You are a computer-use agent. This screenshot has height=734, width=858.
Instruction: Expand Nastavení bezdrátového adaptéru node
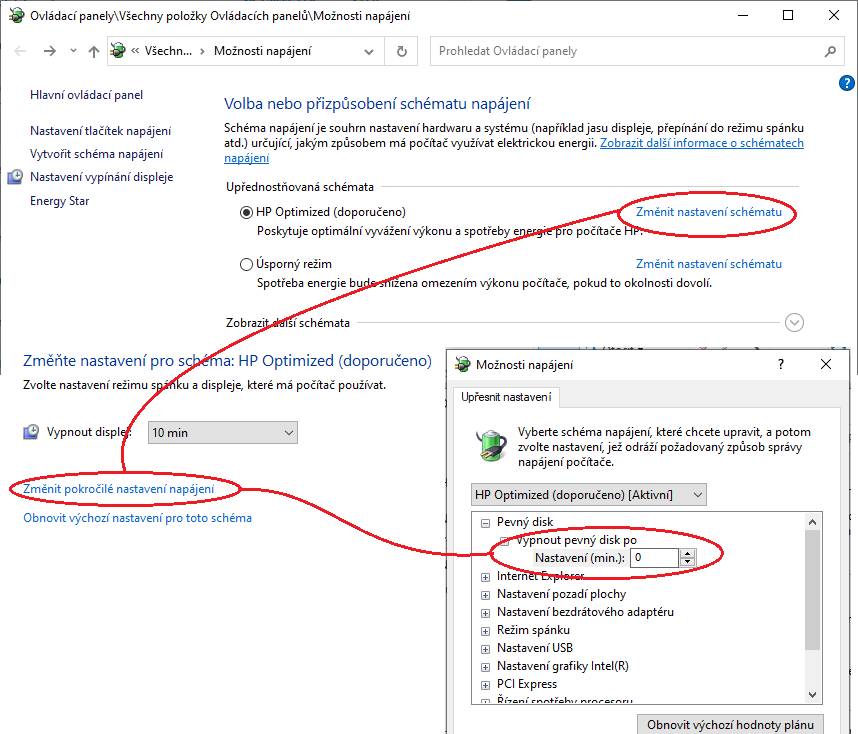click(485, 613)
